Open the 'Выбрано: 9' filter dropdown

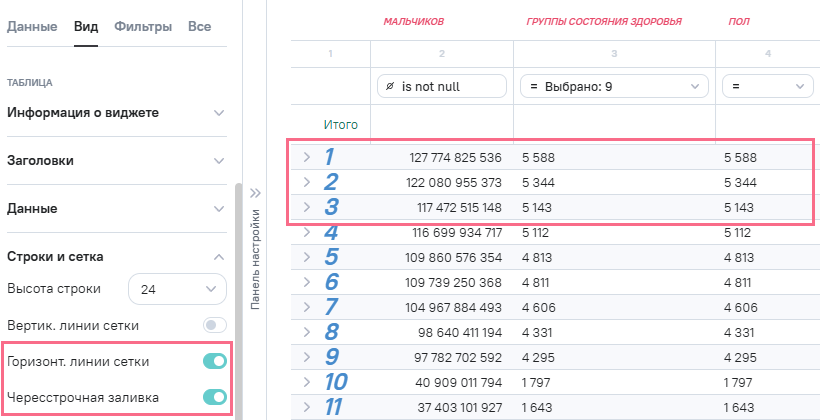[614, 87]
